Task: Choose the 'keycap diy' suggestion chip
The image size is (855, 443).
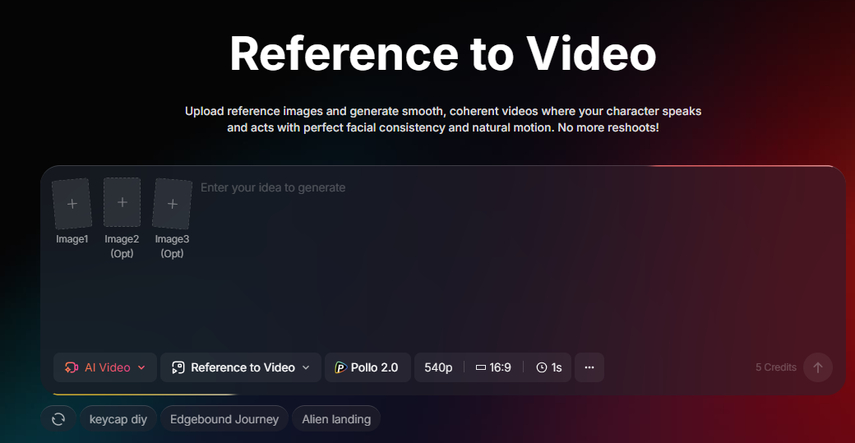Action: (118, 419)
